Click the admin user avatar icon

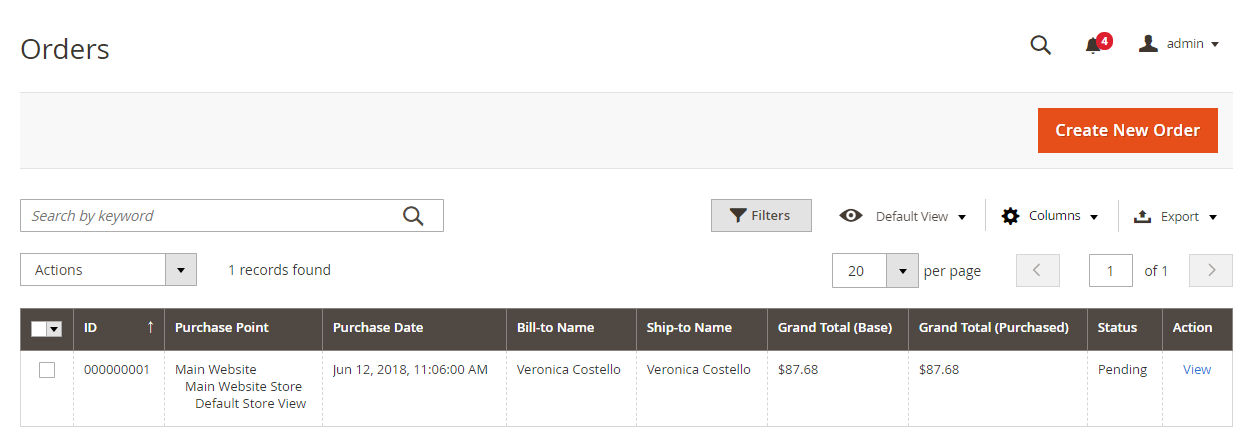pos(1148,43)
